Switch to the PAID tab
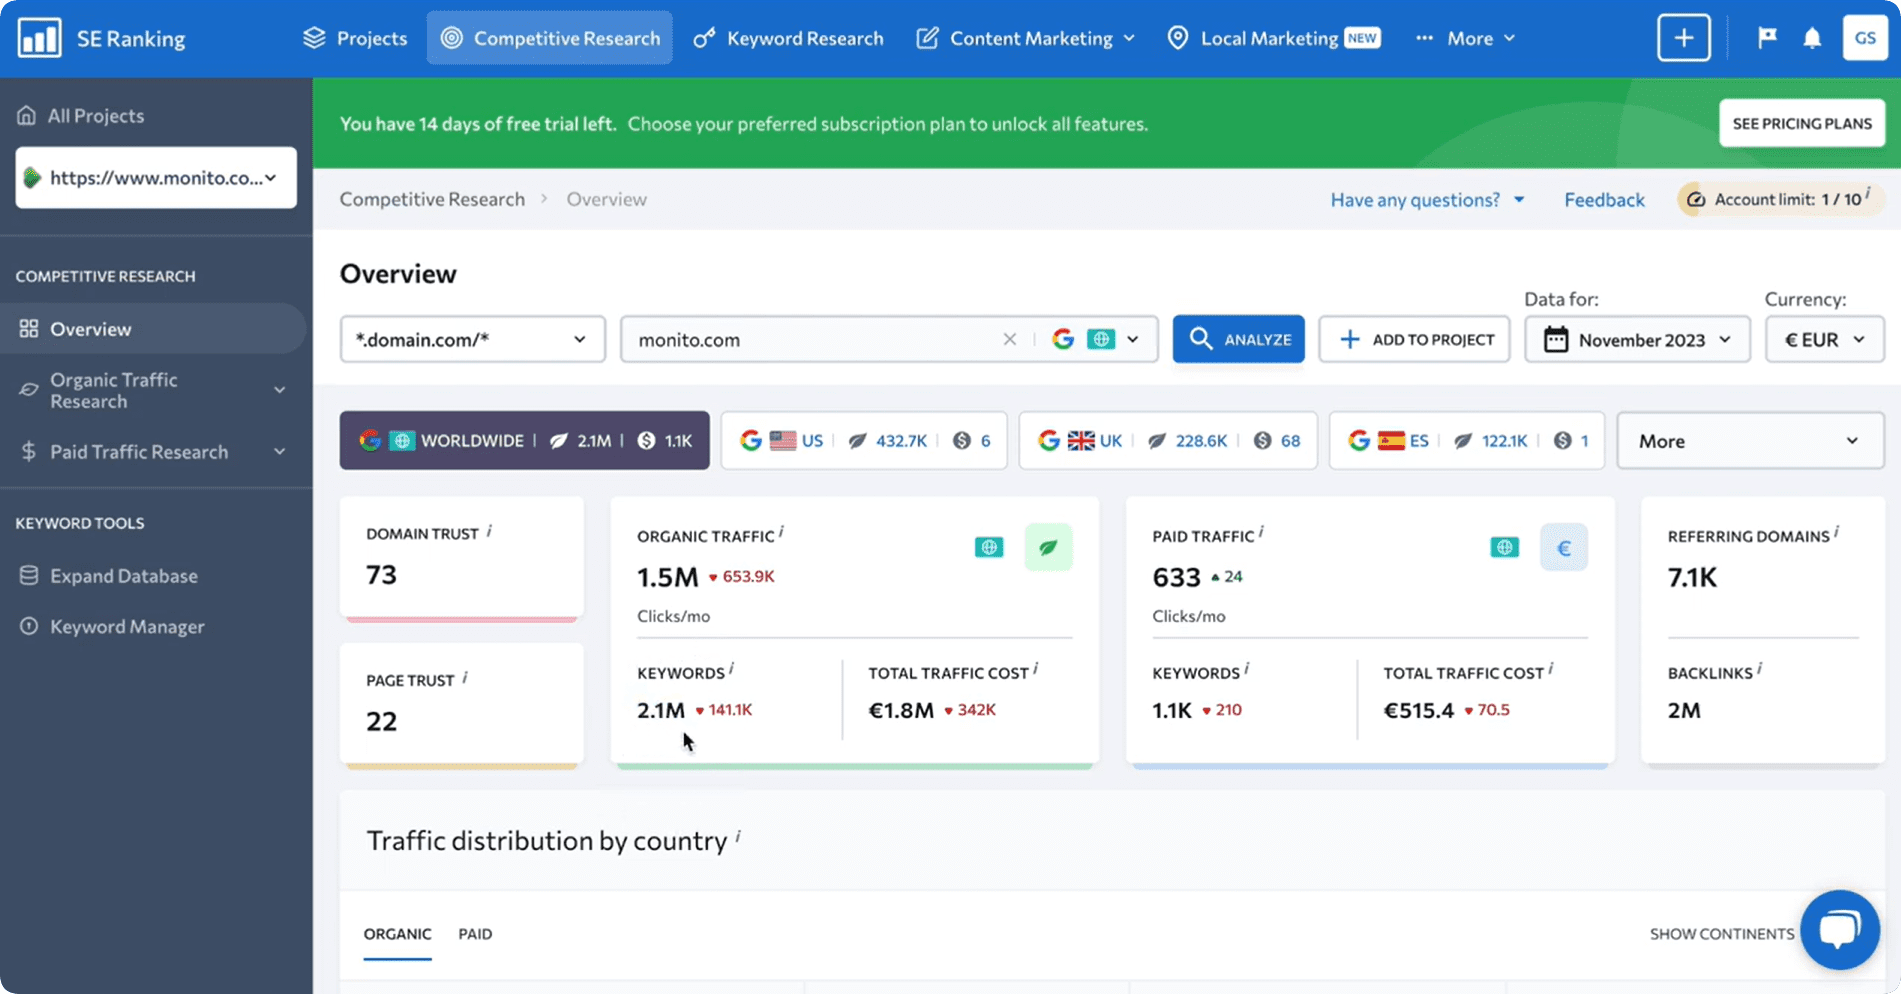Screen dimensions: 1901x994 [475, 934]
